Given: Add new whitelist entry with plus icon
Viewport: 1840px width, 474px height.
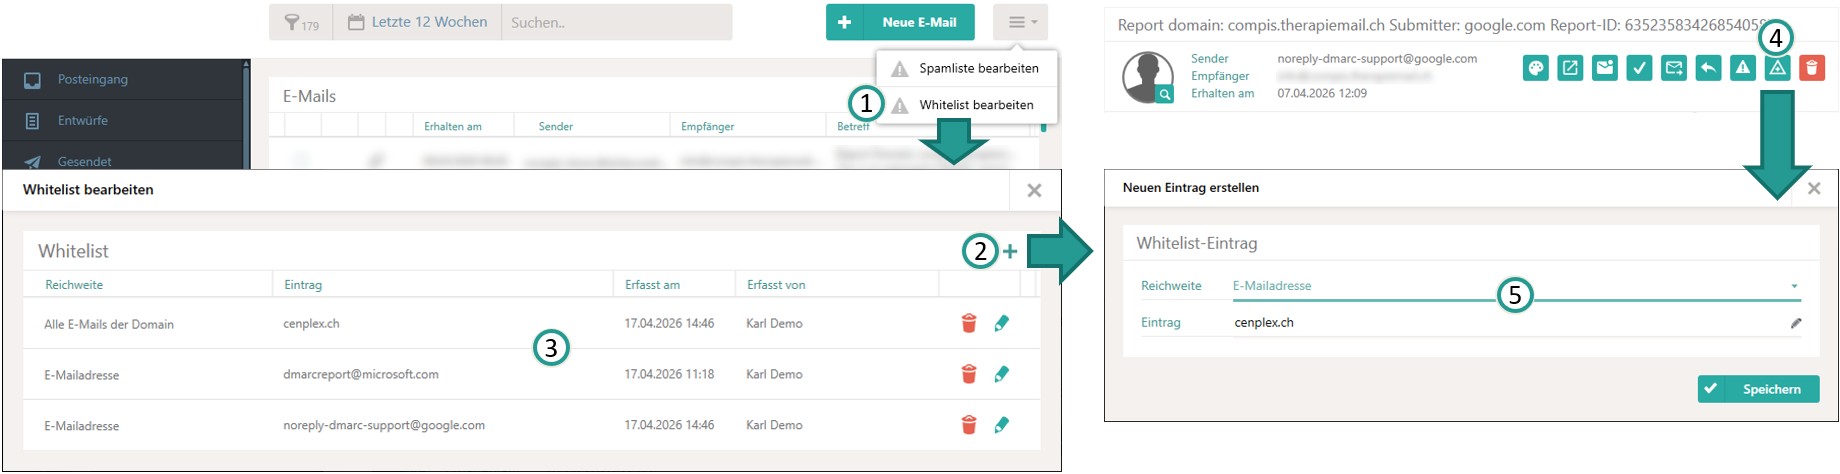Looking at the screenshot, I should [1010, 251].
